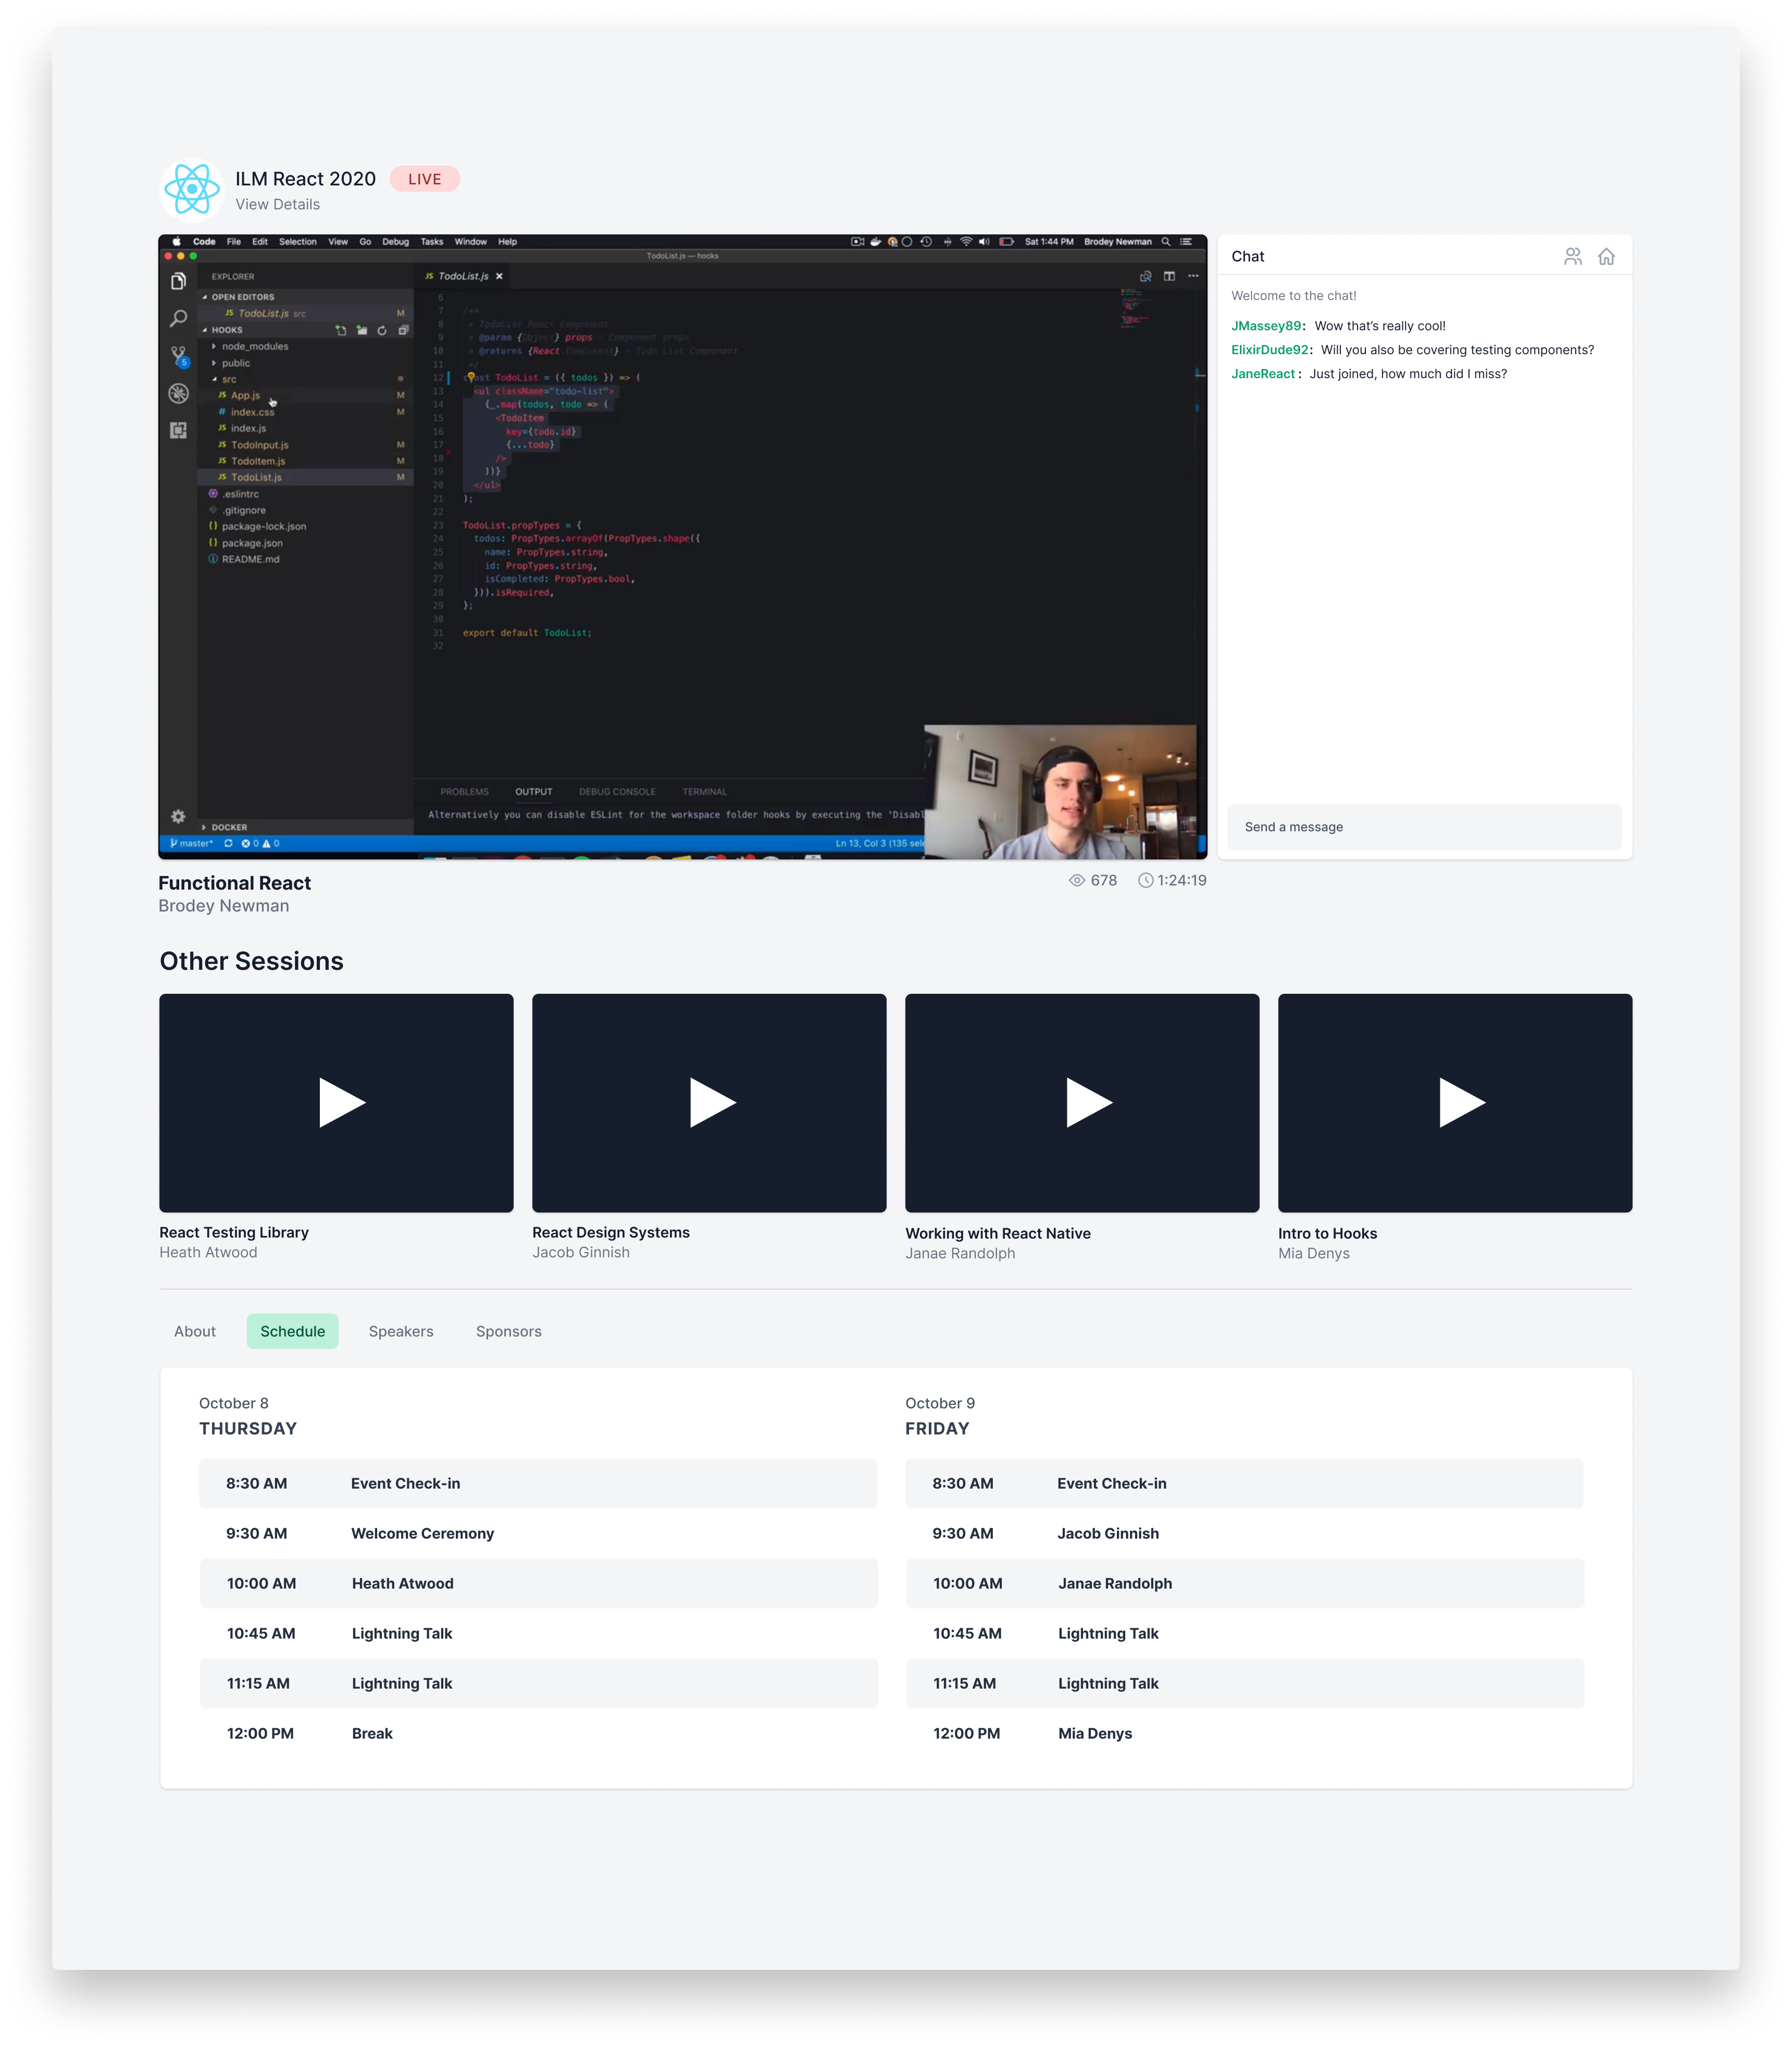This screenshot has height=2048, width=1792.
Task: Select the Thursday 9:30 AM Welcome Ceremony row
Action: (539, 1533)
